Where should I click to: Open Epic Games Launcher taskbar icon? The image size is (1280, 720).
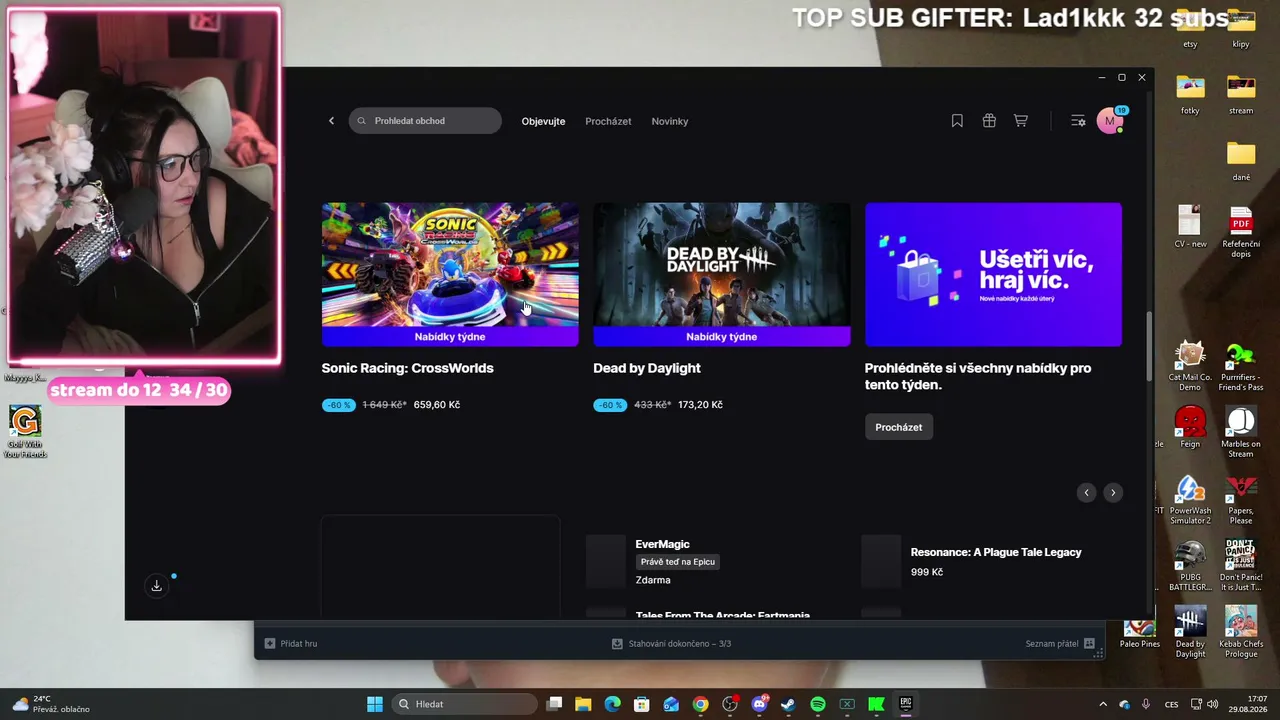click(906, 704)
